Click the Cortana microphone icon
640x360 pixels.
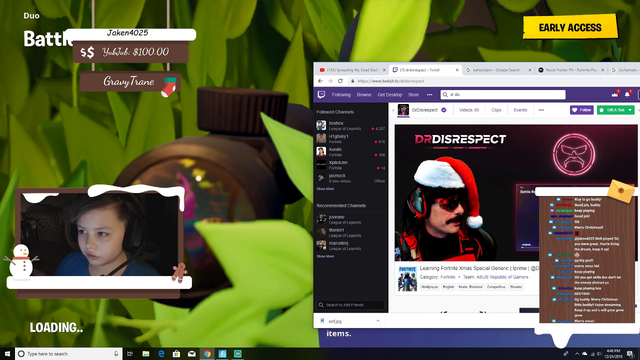click(116, 353)
